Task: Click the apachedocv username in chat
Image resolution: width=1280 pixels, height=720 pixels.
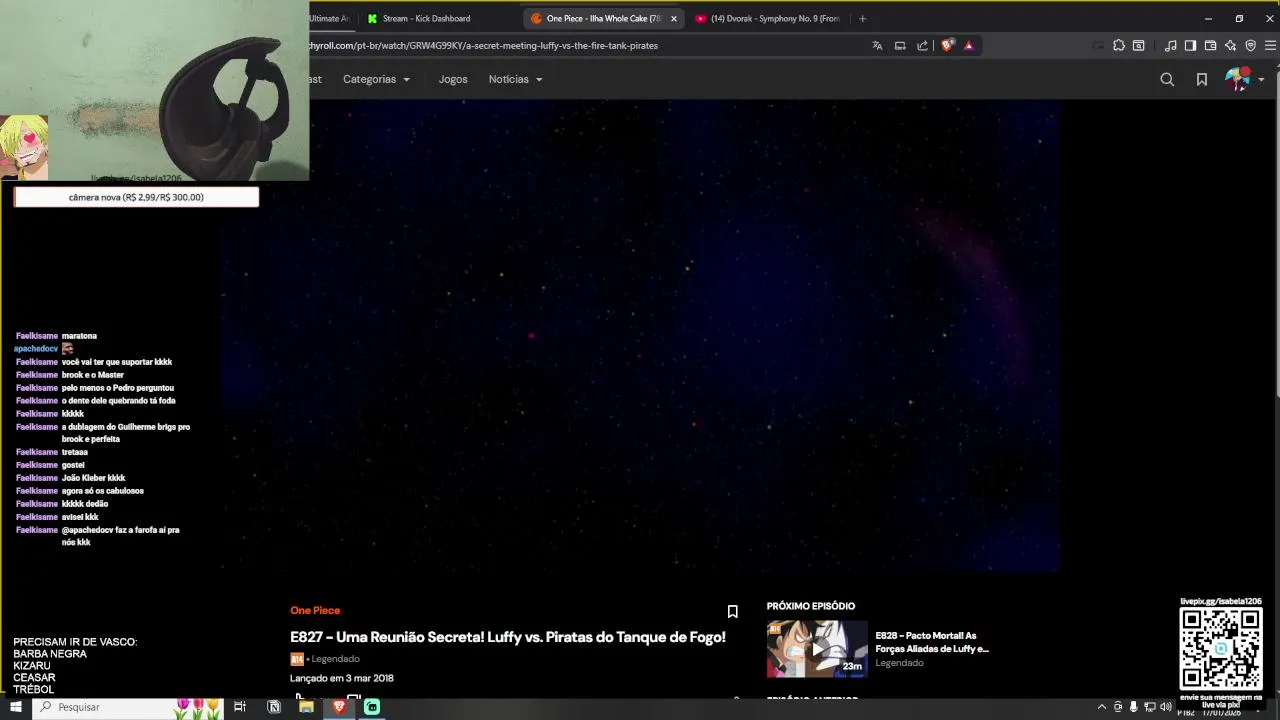Action: pyautogui.click(x=37, y=349)
